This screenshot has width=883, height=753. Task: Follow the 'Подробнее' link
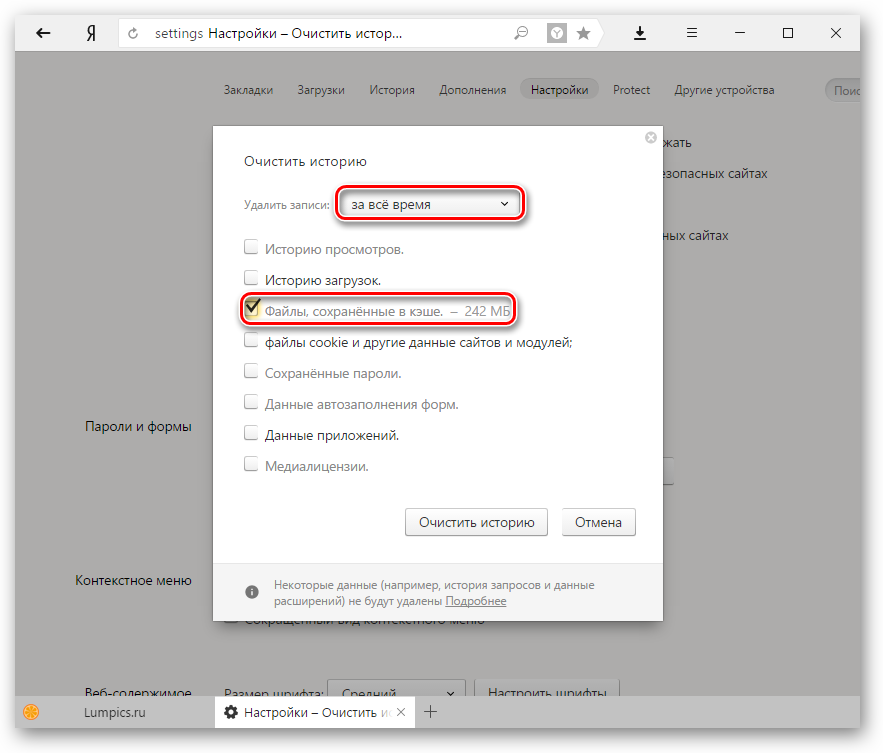[476, 601]
